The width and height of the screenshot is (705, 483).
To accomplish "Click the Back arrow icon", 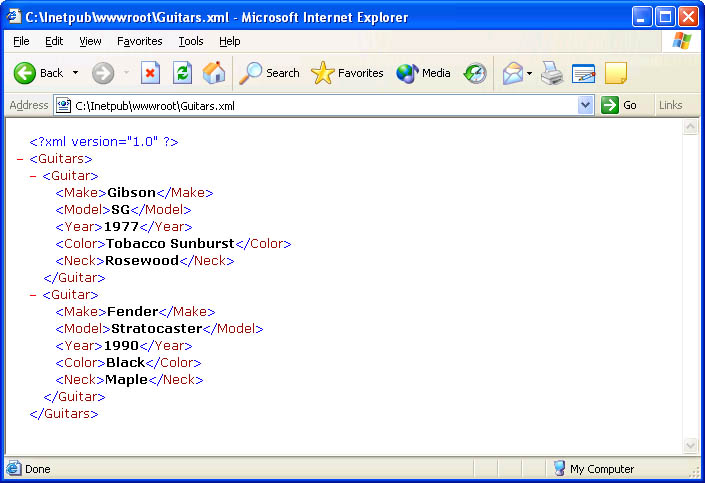I will click(24, 73).
